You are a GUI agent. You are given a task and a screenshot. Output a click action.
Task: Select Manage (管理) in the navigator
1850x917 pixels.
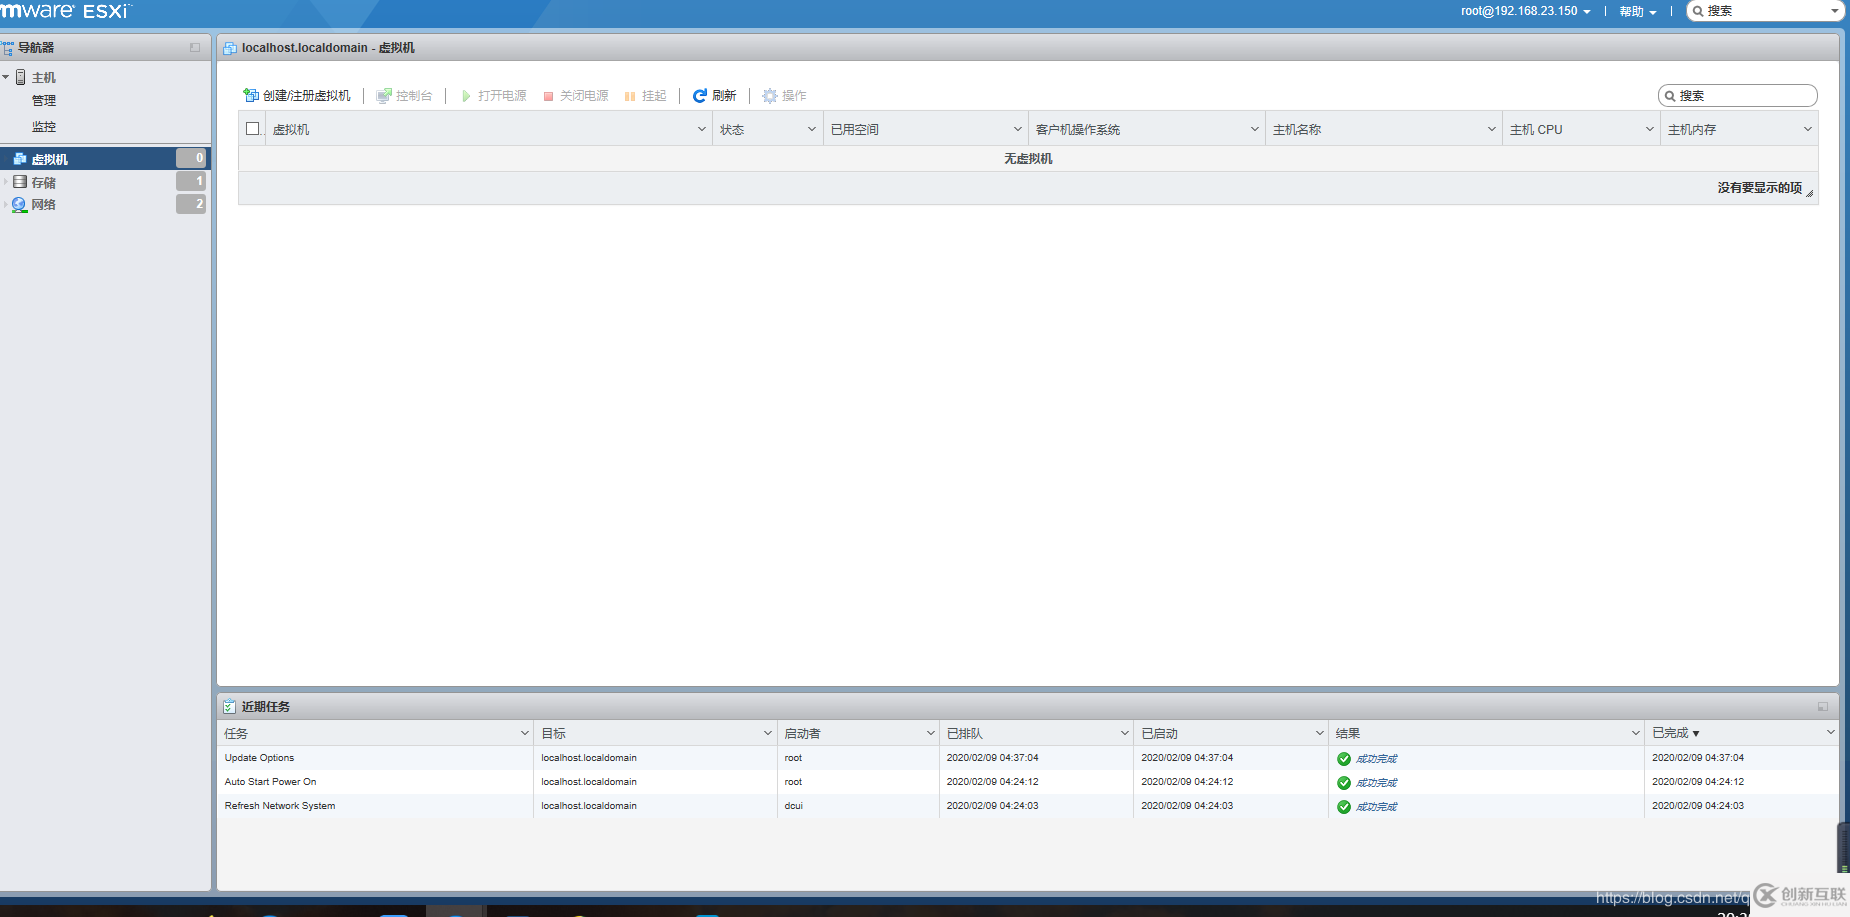tap(44, 101)
